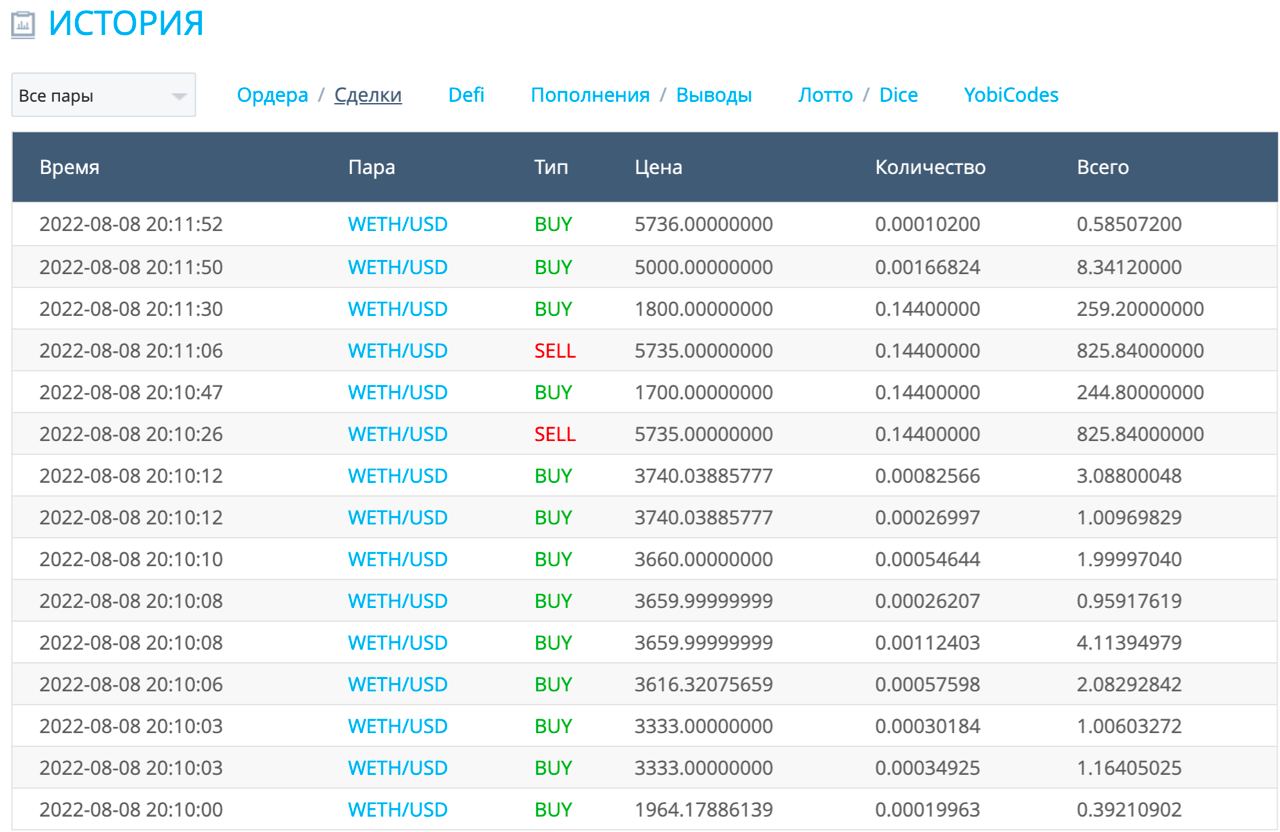
Task: Click the quantity 0.00166824
Action: point(927,266)
